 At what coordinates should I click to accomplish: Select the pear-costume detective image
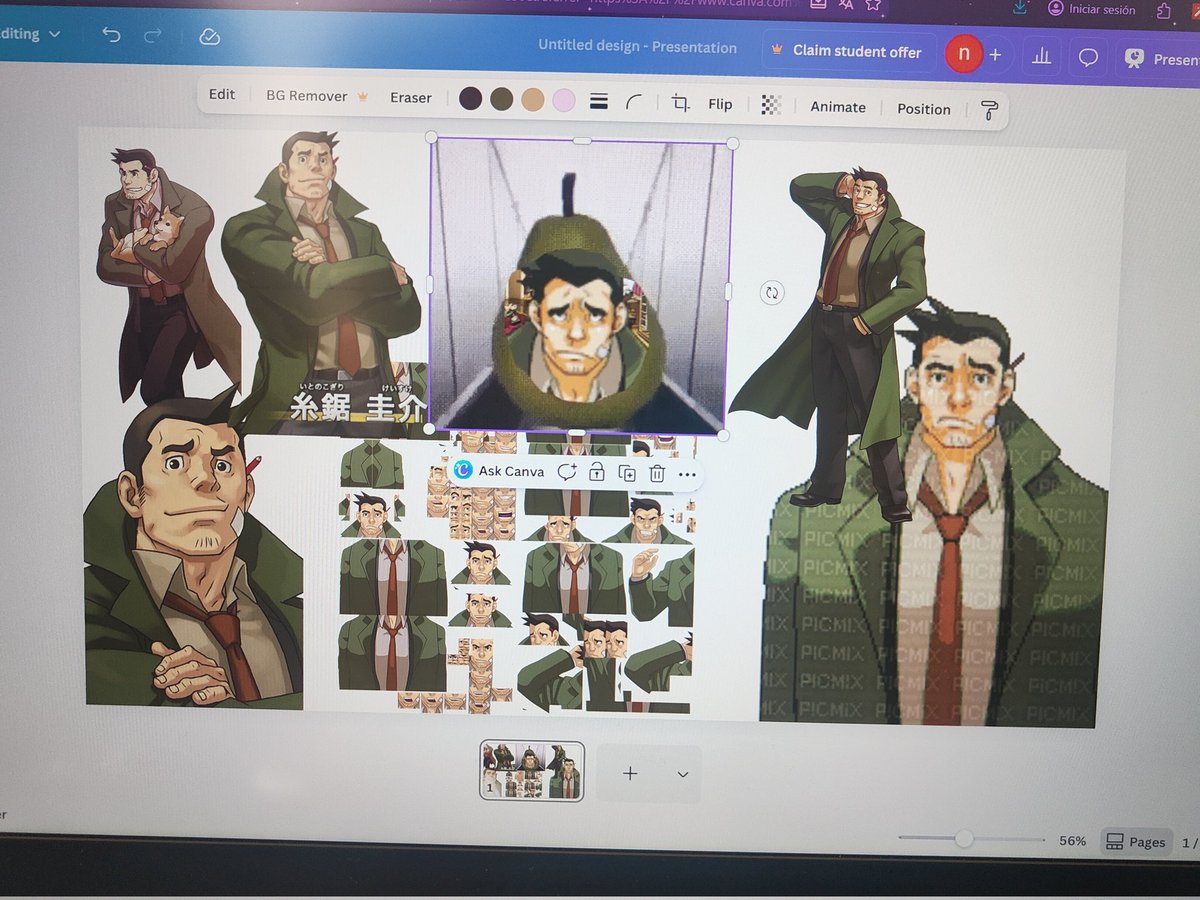(581, 288)
